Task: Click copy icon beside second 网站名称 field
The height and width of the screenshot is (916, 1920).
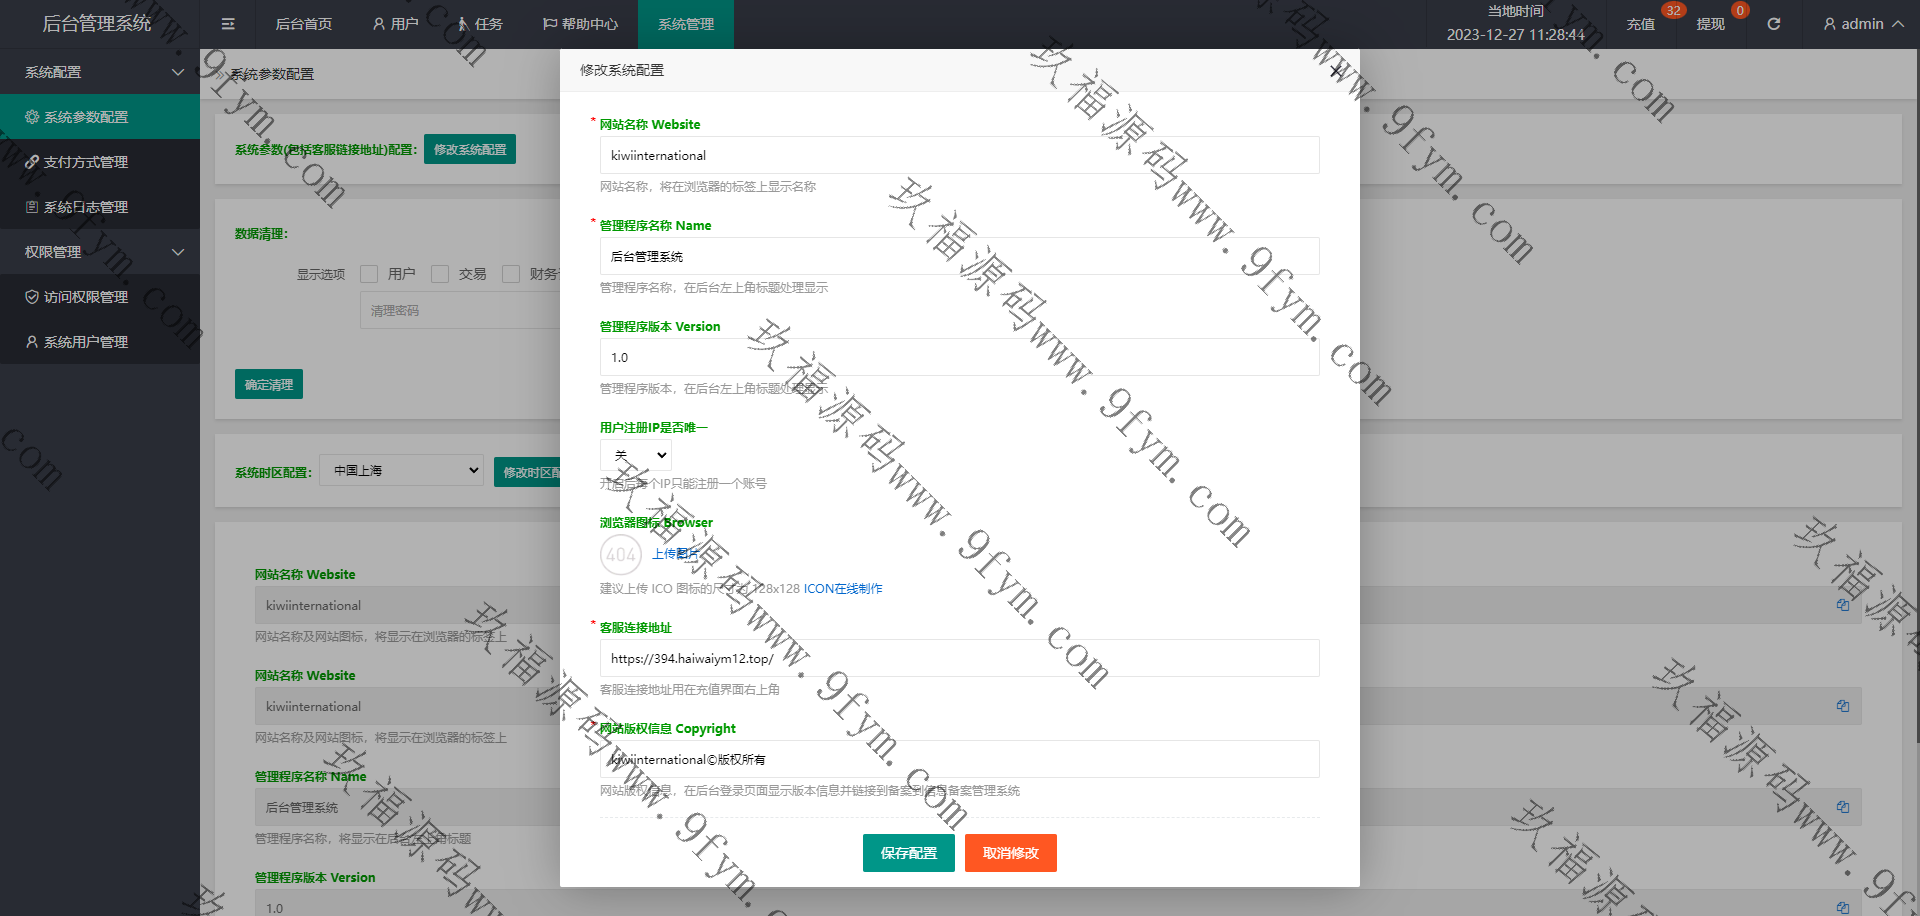Action: tap(1842, 706)
